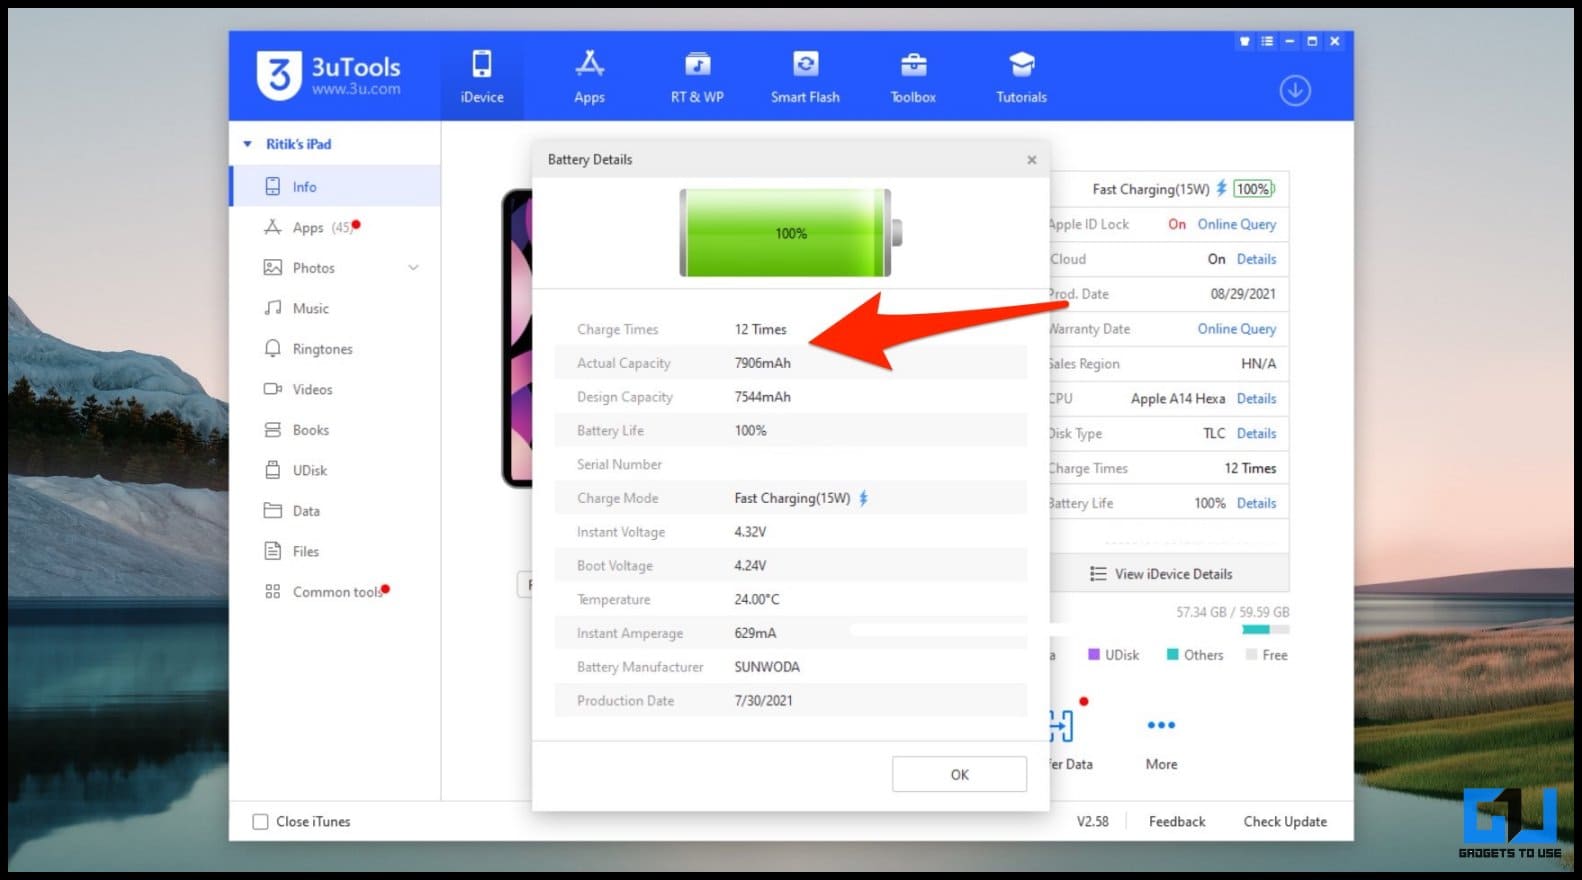The height and width of the screenshot is (880, 1582).
Task: Click the UDisk icon
Action: click(x=272, y=470)
